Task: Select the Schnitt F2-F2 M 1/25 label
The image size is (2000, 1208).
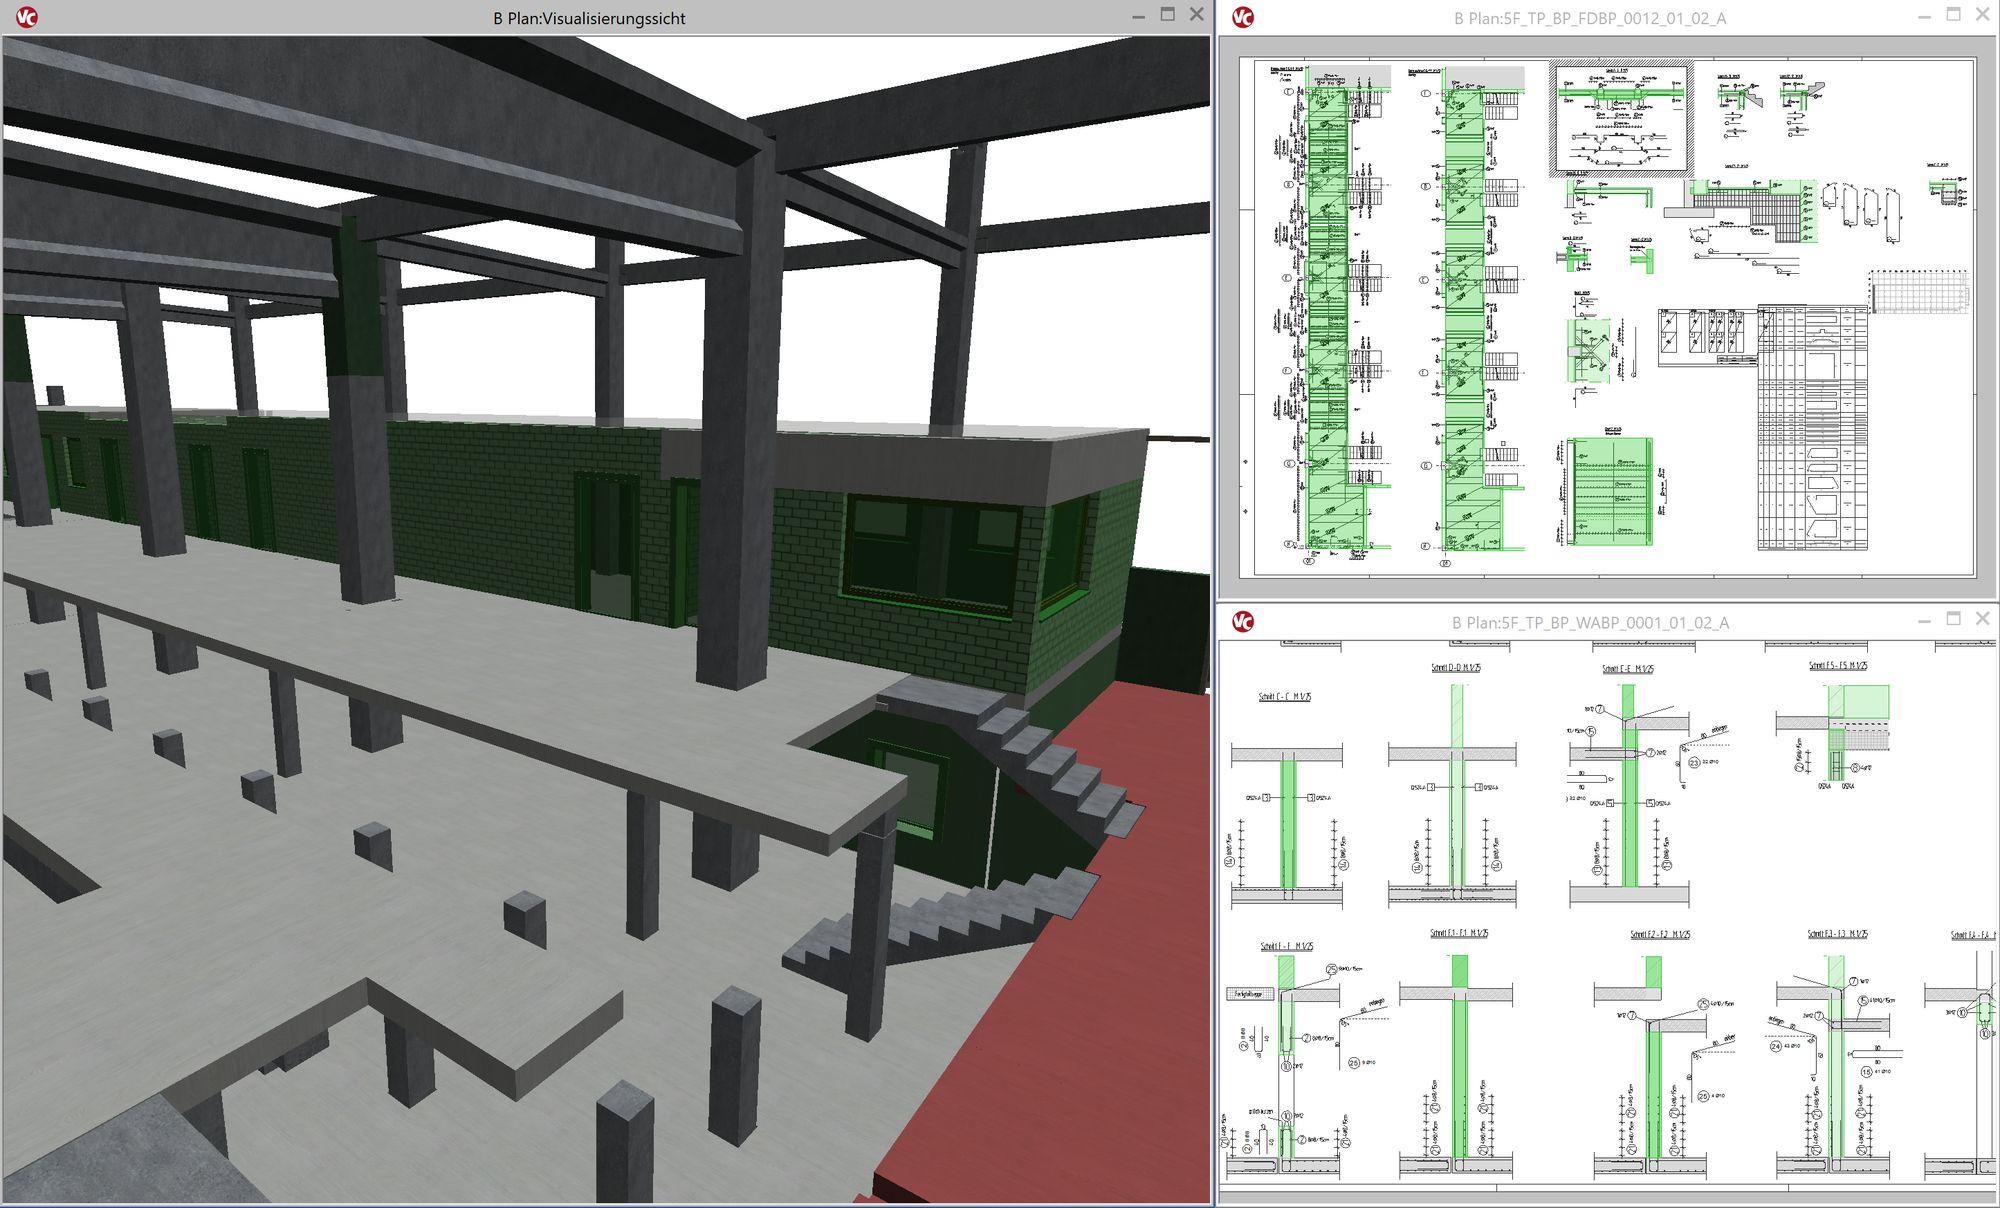Action: 1660,935
